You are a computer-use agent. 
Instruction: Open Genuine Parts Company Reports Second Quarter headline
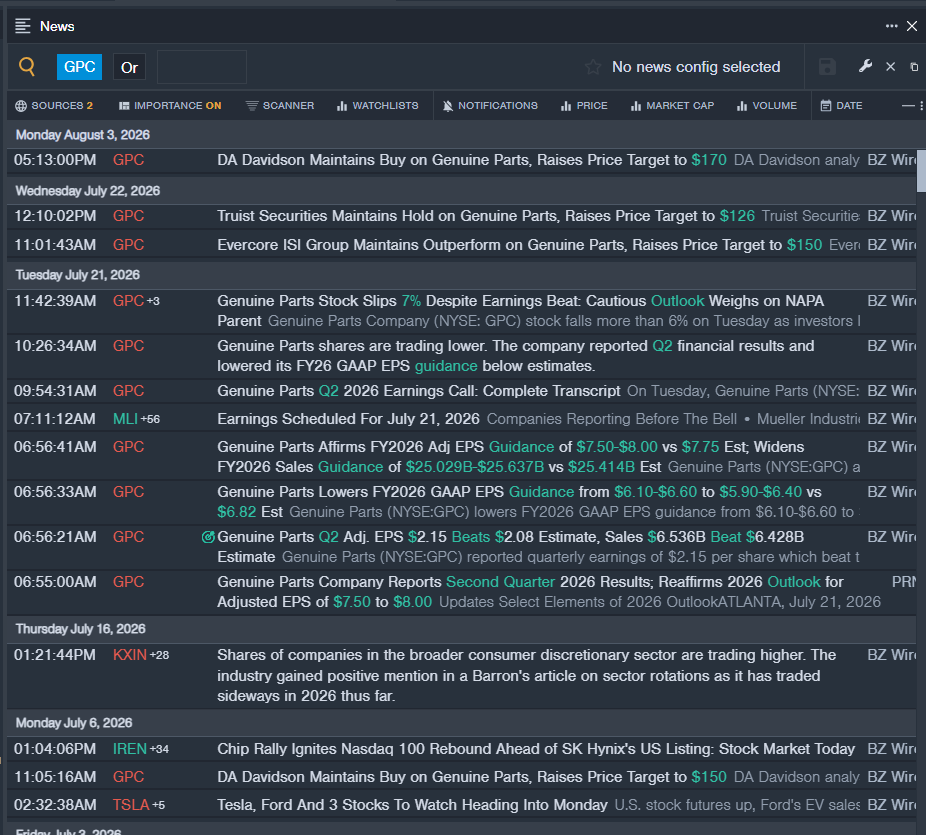[530, 592]
